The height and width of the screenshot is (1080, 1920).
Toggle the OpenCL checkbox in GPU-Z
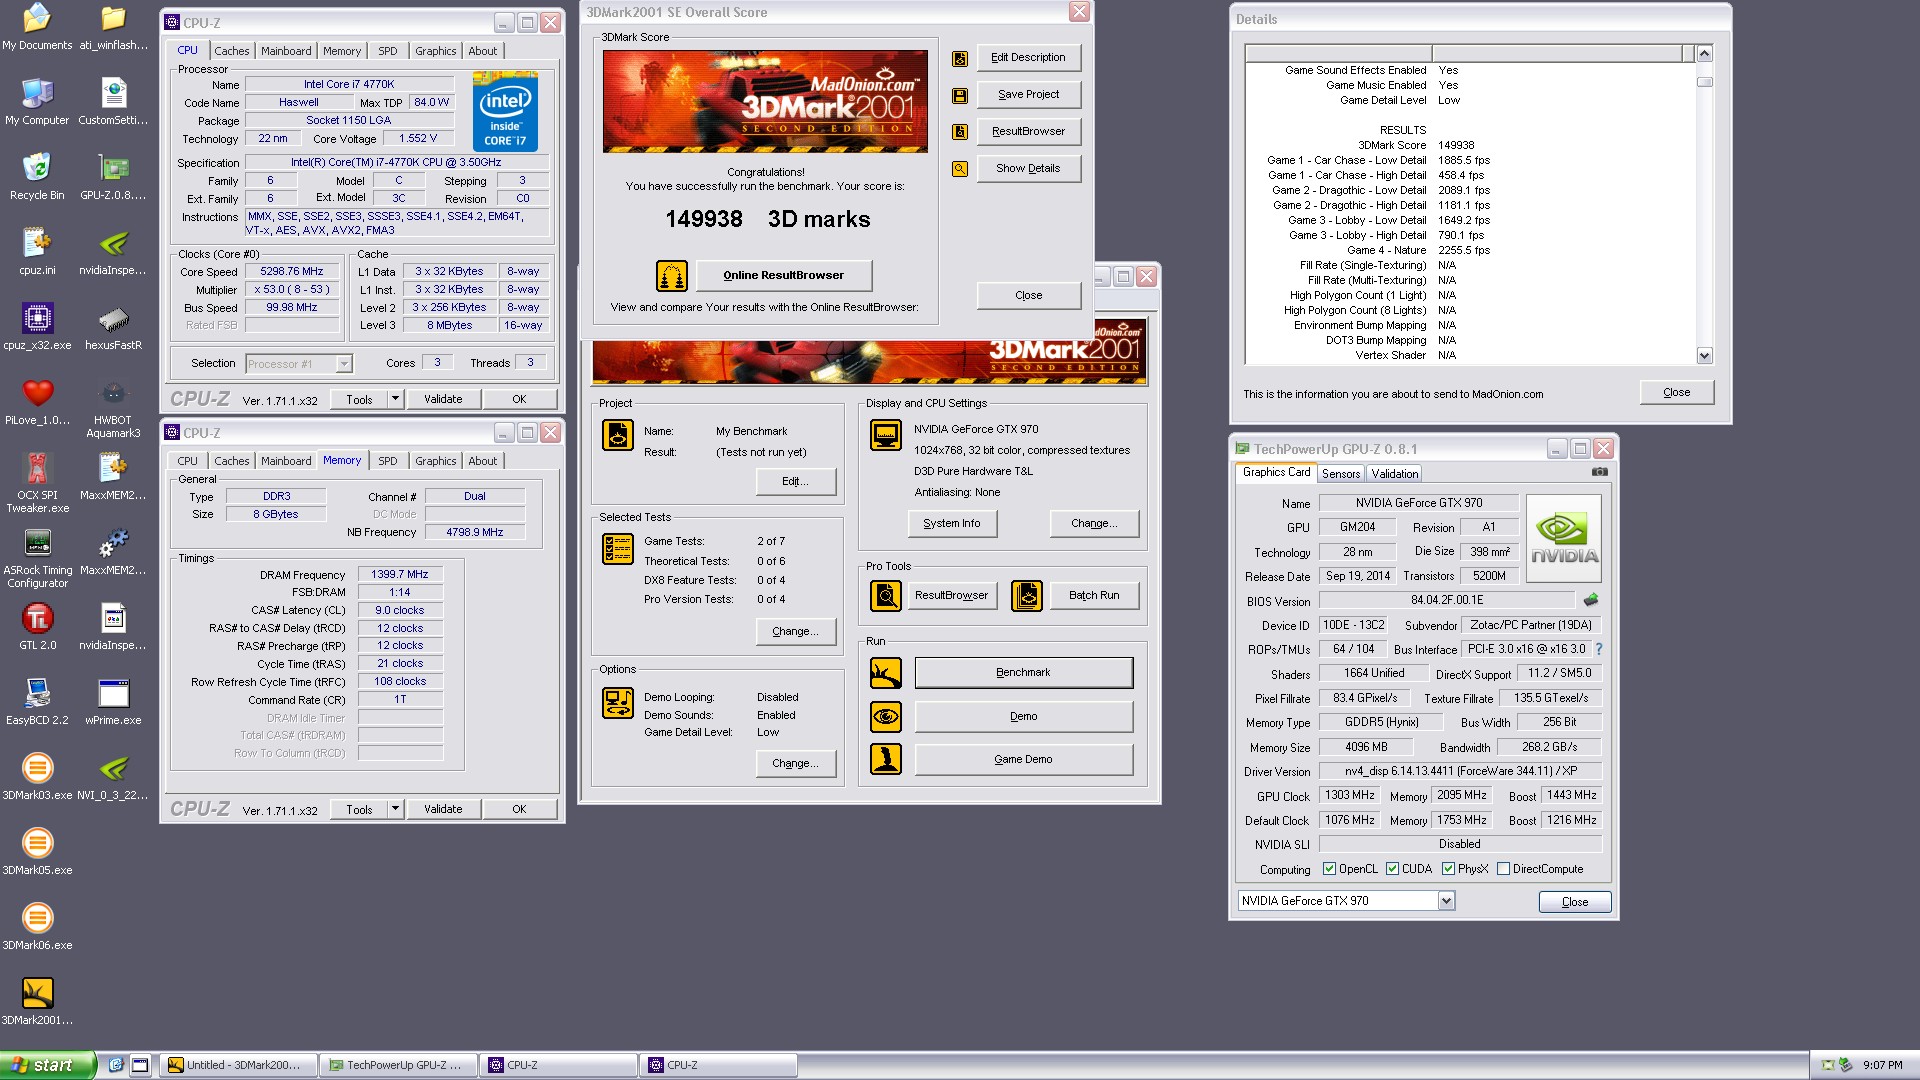(1329, 869)
